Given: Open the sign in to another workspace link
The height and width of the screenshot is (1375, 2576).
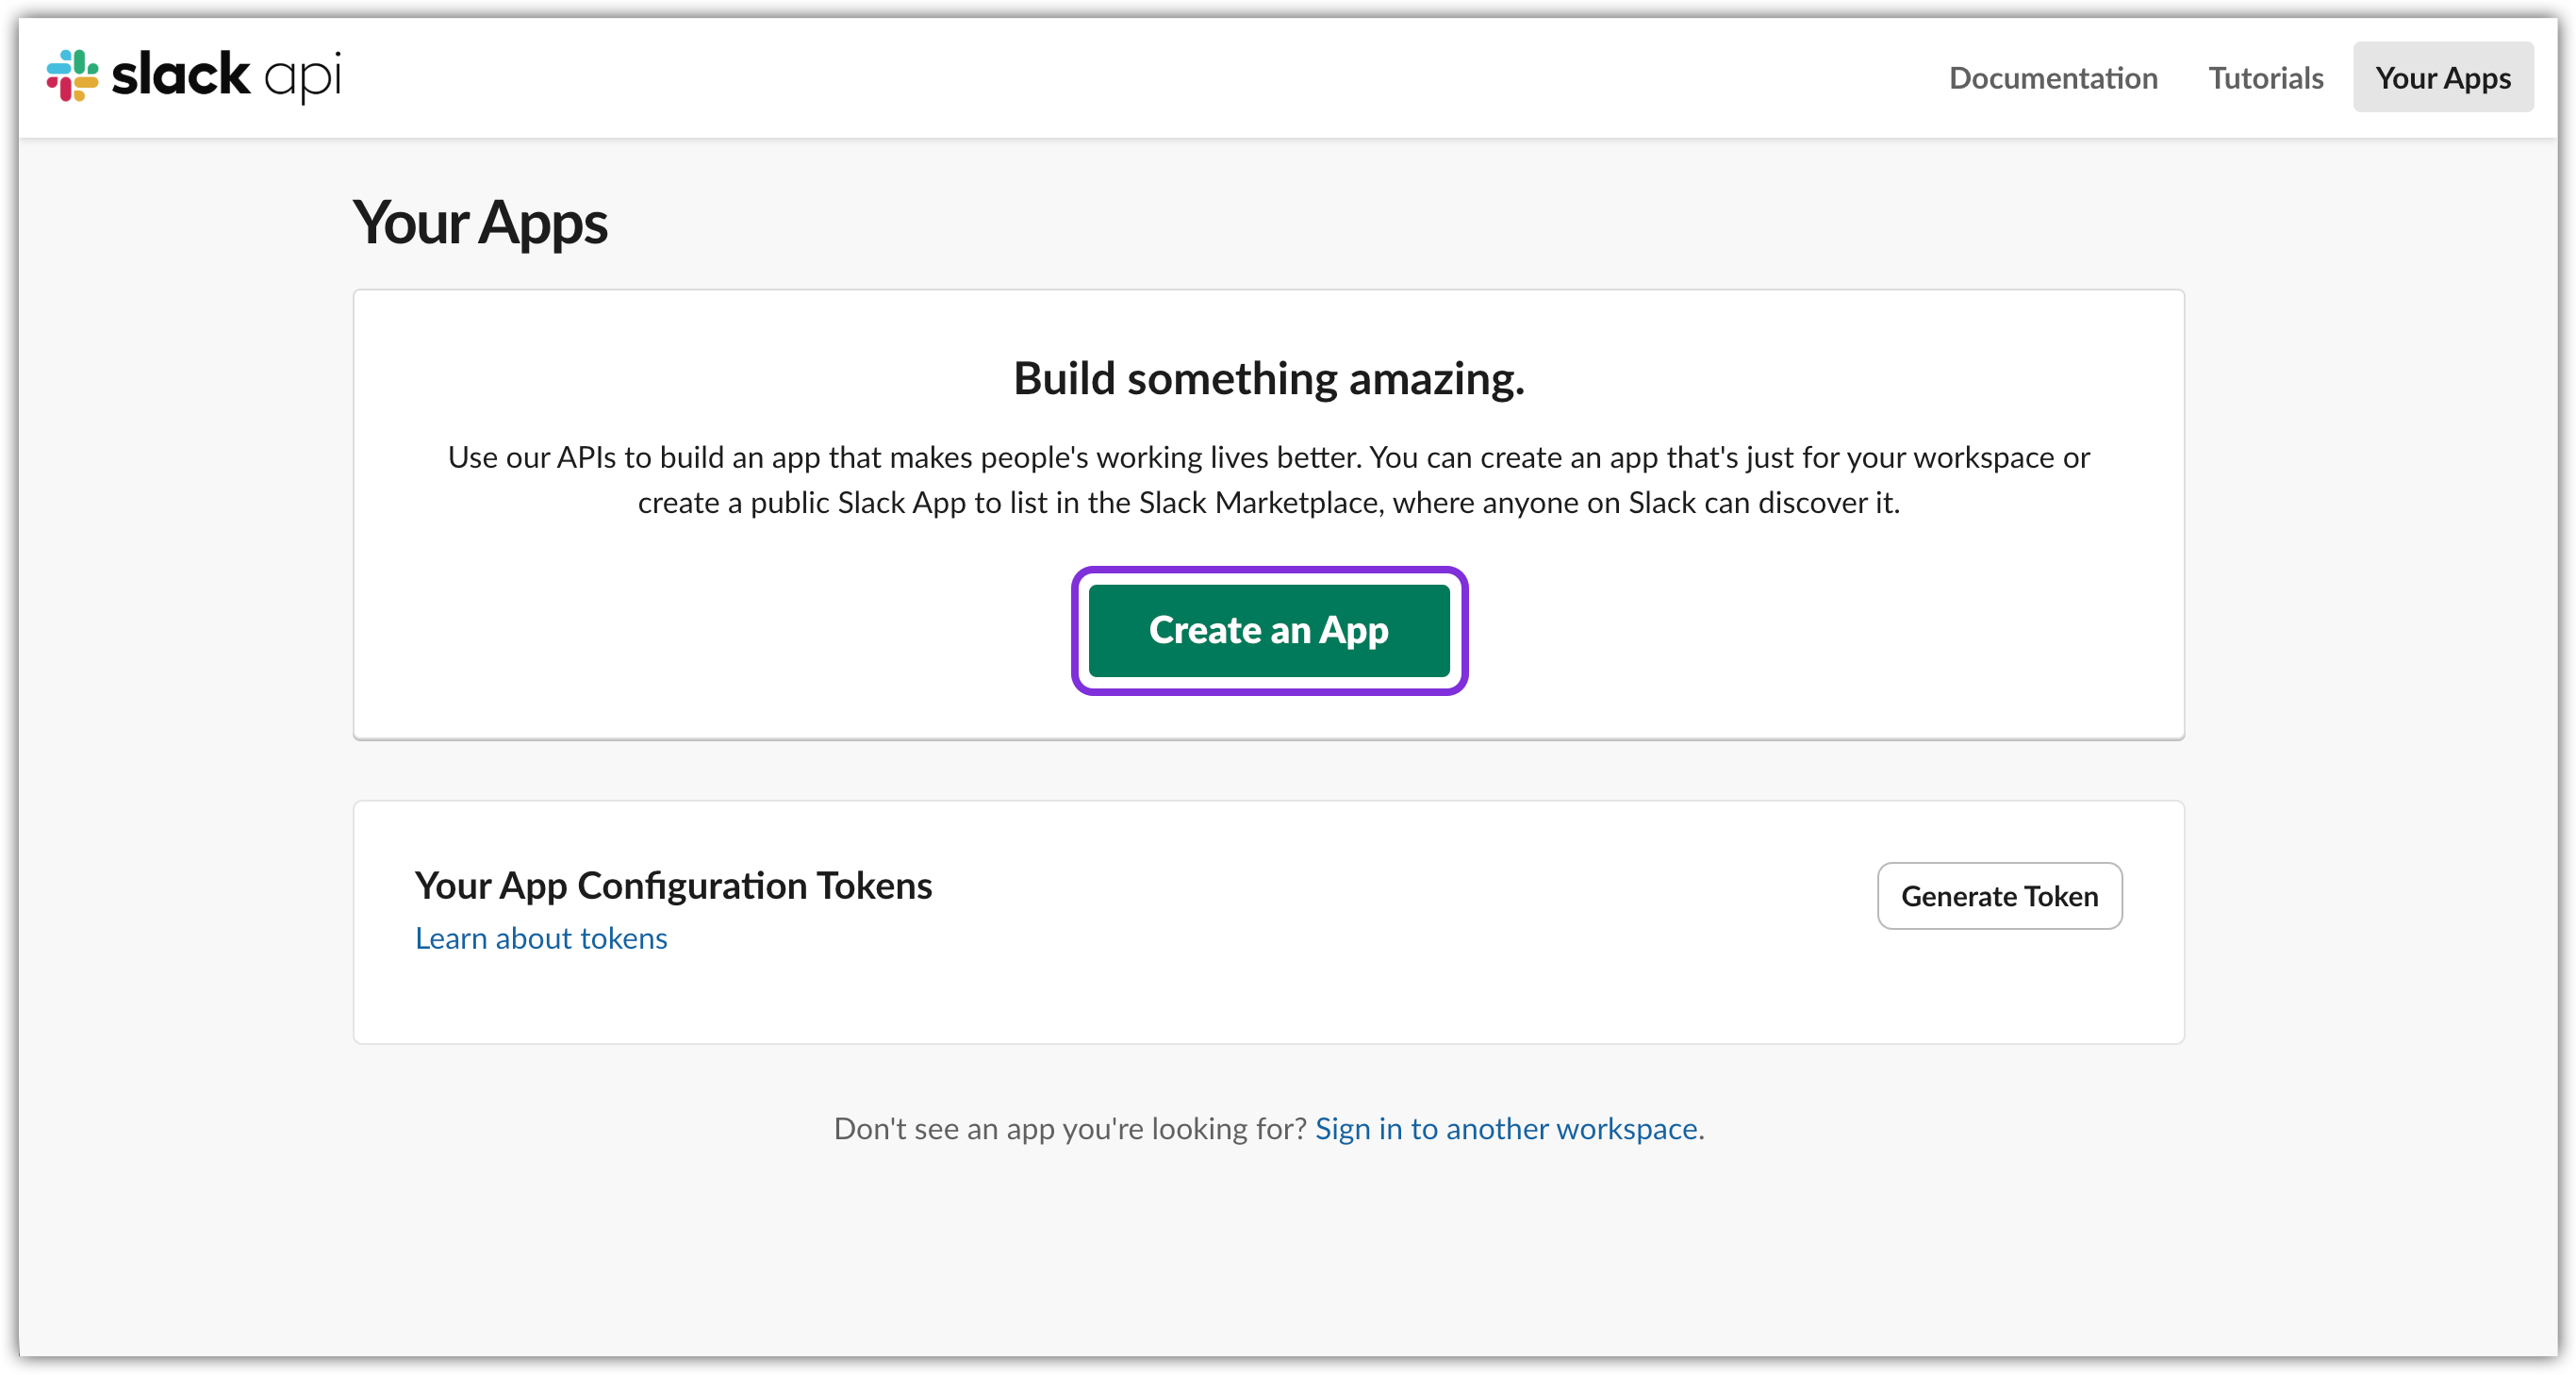Looking at the screenshot, I should pyautogui.click(x=1507, y=1128).
